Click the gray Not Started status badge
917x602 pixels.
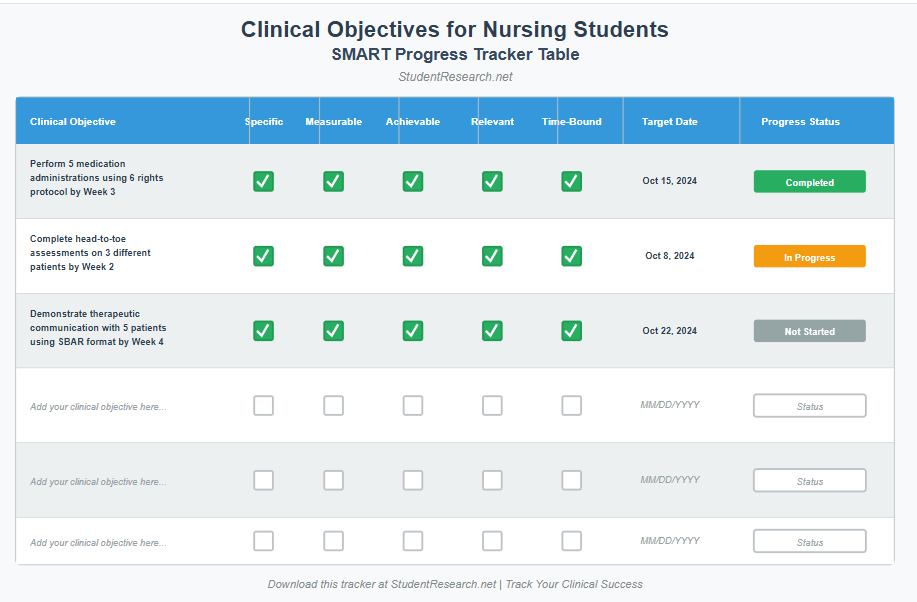pyautogui.click(x=809, y=330)
